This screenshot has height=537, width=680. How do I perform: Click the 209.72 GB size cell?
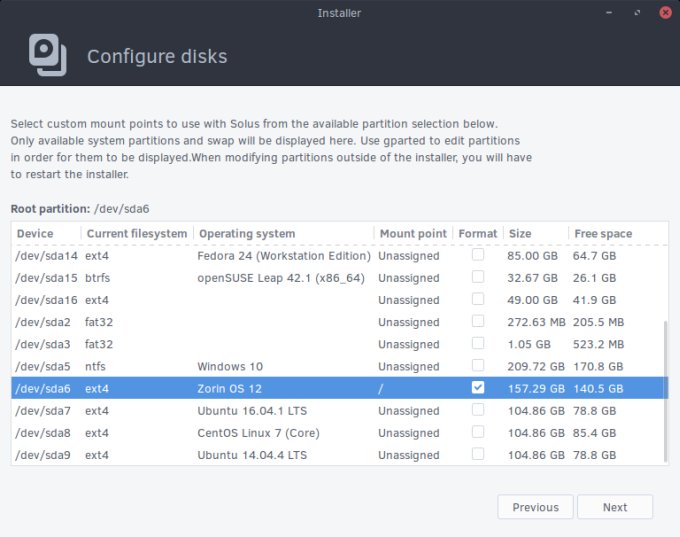pos(536,367)
